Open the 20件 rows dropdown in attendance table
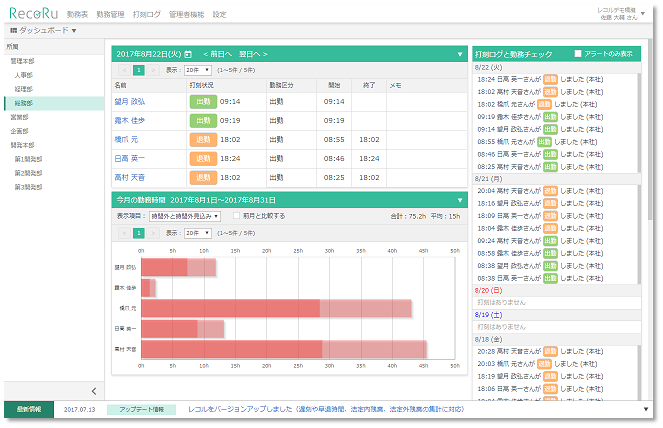 (198, 70)
